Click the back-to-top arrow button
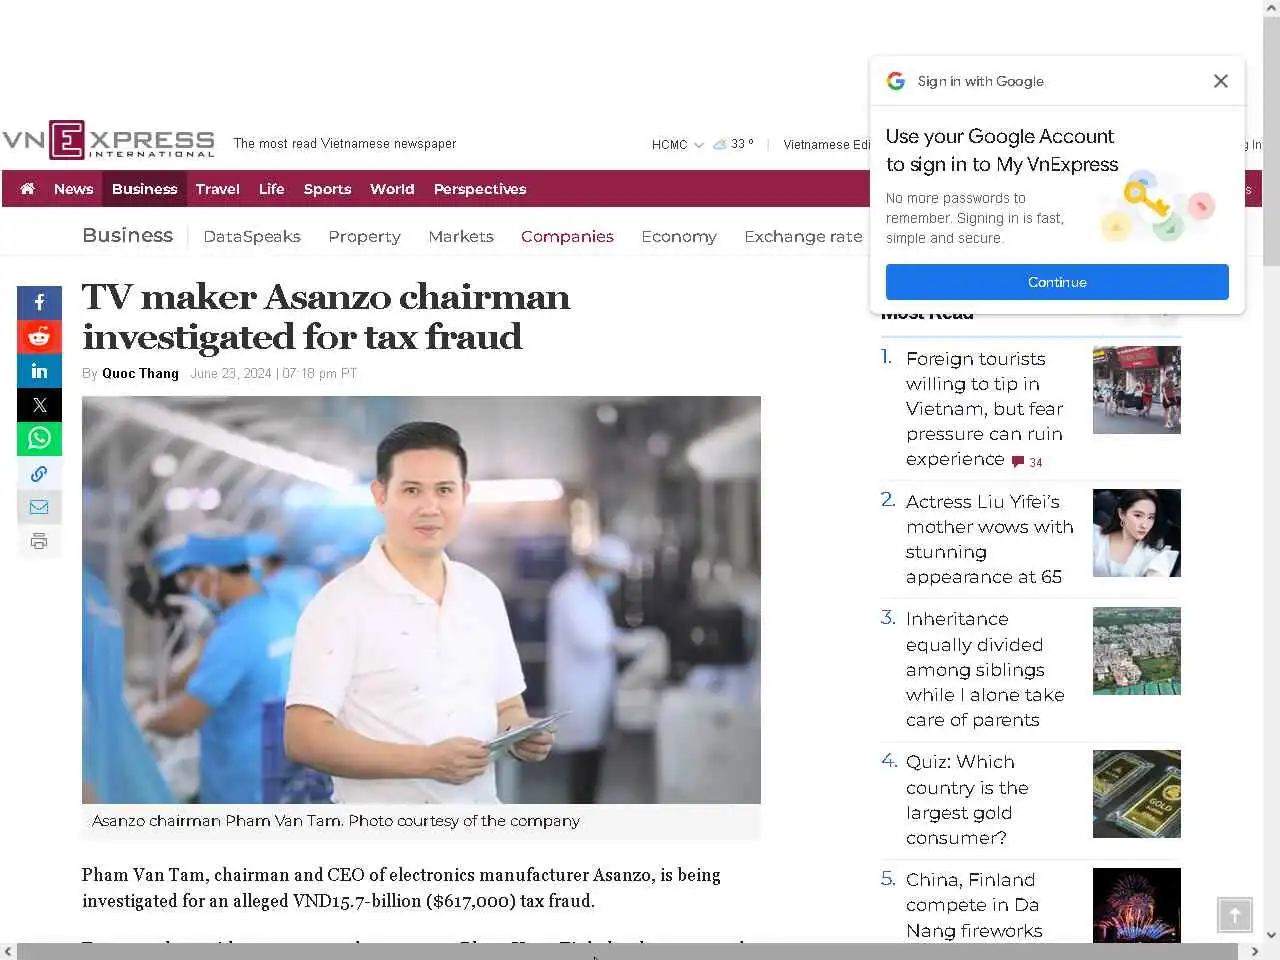The image size is (1280, 960). (1234, 915)
